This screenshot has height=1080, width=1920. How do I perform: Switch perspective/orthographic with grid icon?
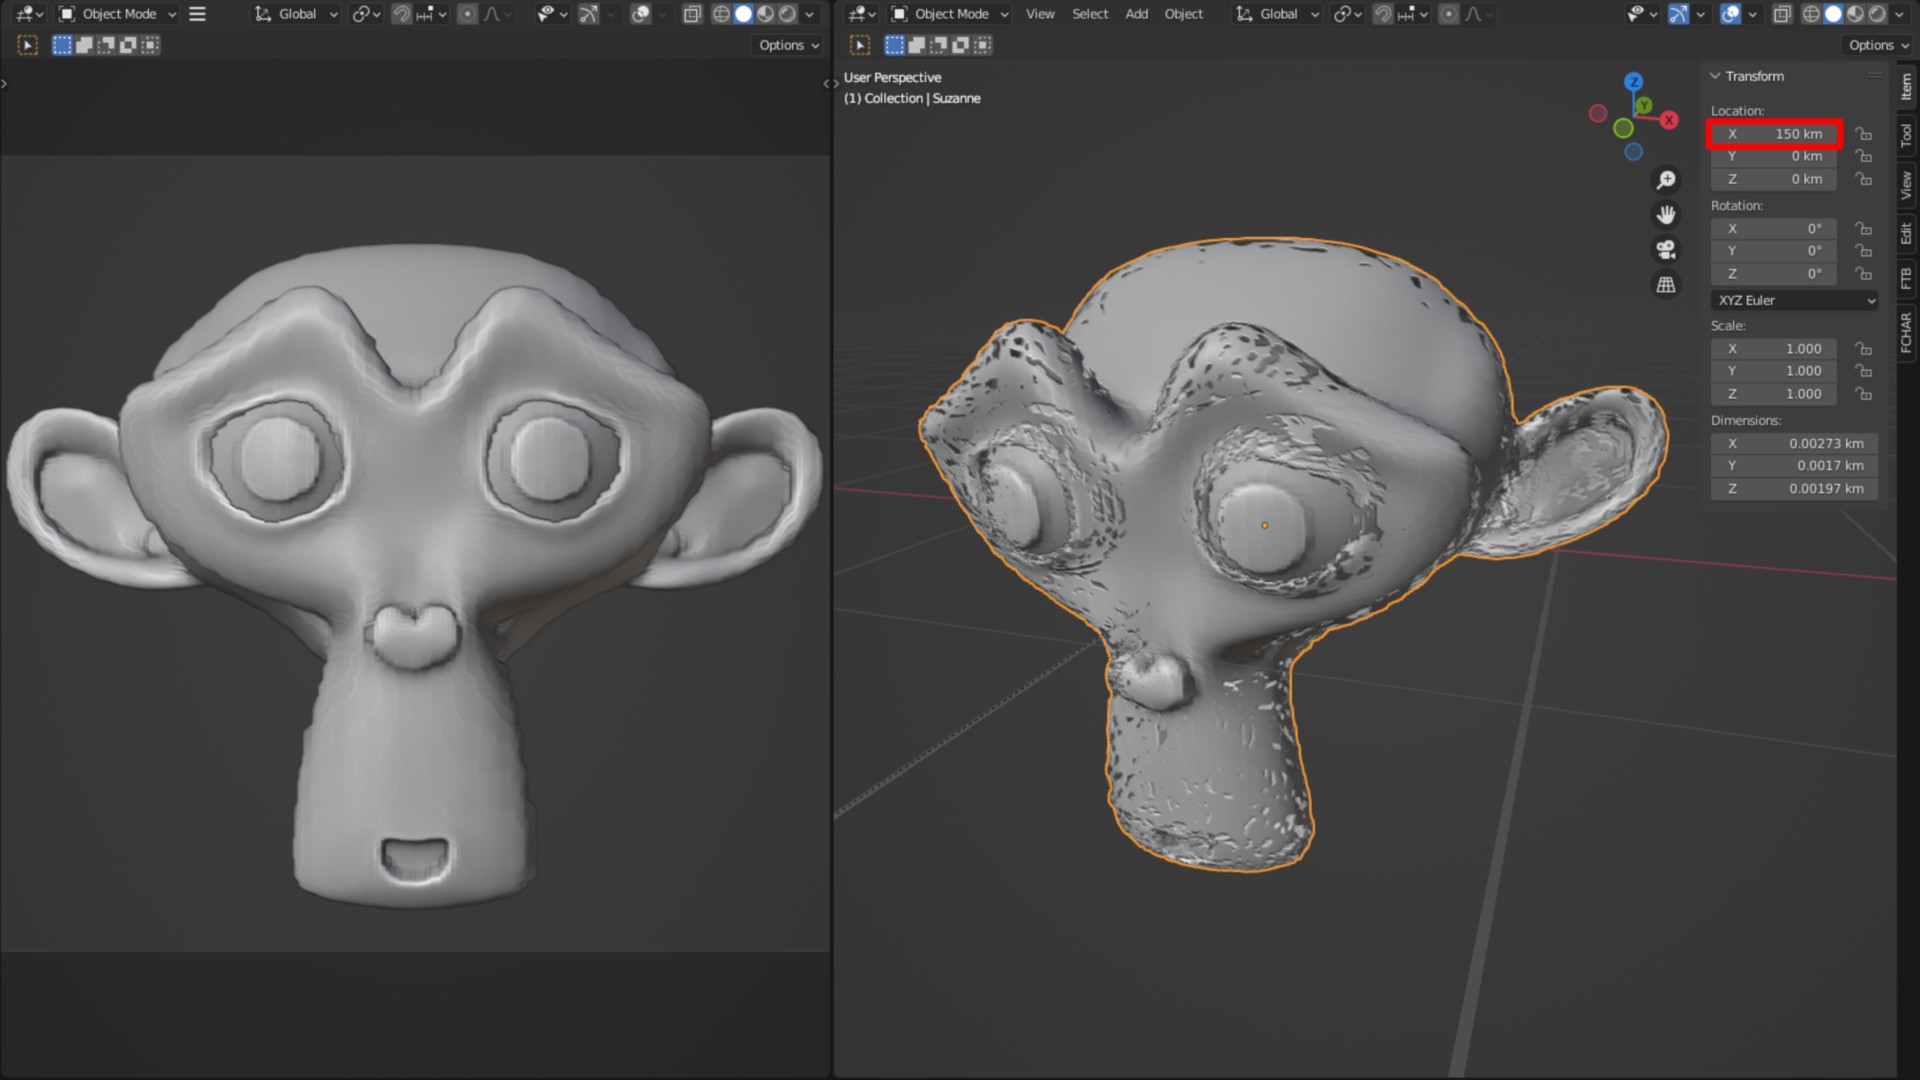point(1666,285)
